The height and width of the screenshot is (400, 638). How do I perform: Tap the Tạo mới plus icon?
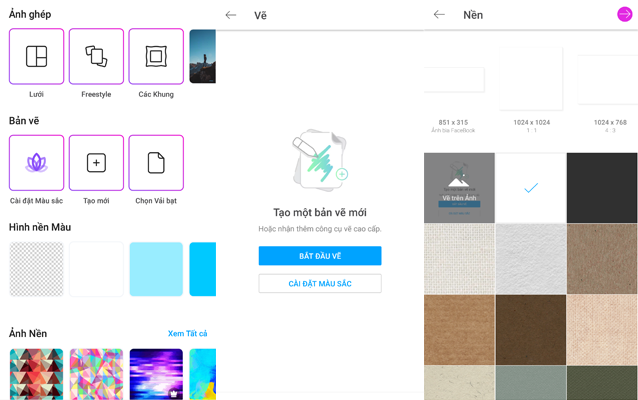96,163
